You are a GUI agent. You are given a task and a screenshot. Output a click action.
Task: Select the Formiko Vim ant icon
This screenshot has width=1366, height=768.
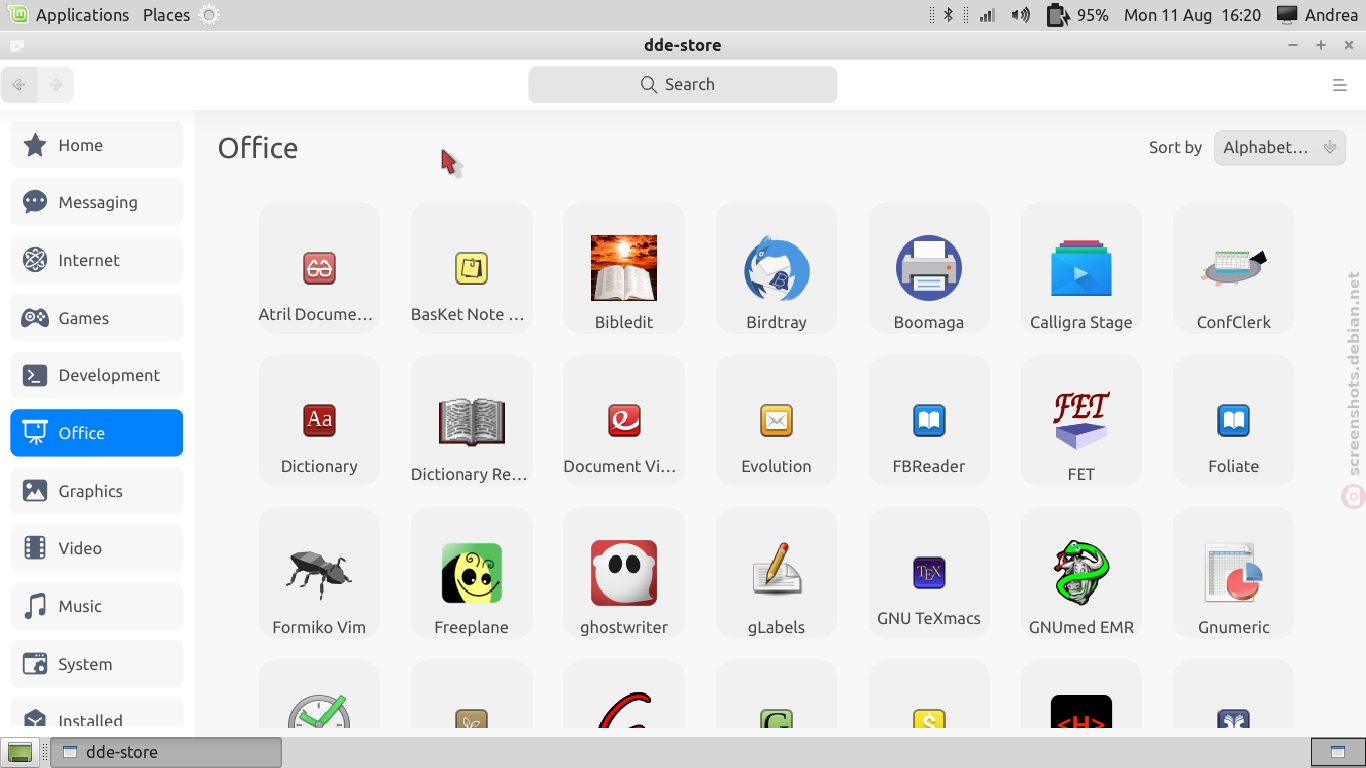pyautogui.click(x=319, y=572)
